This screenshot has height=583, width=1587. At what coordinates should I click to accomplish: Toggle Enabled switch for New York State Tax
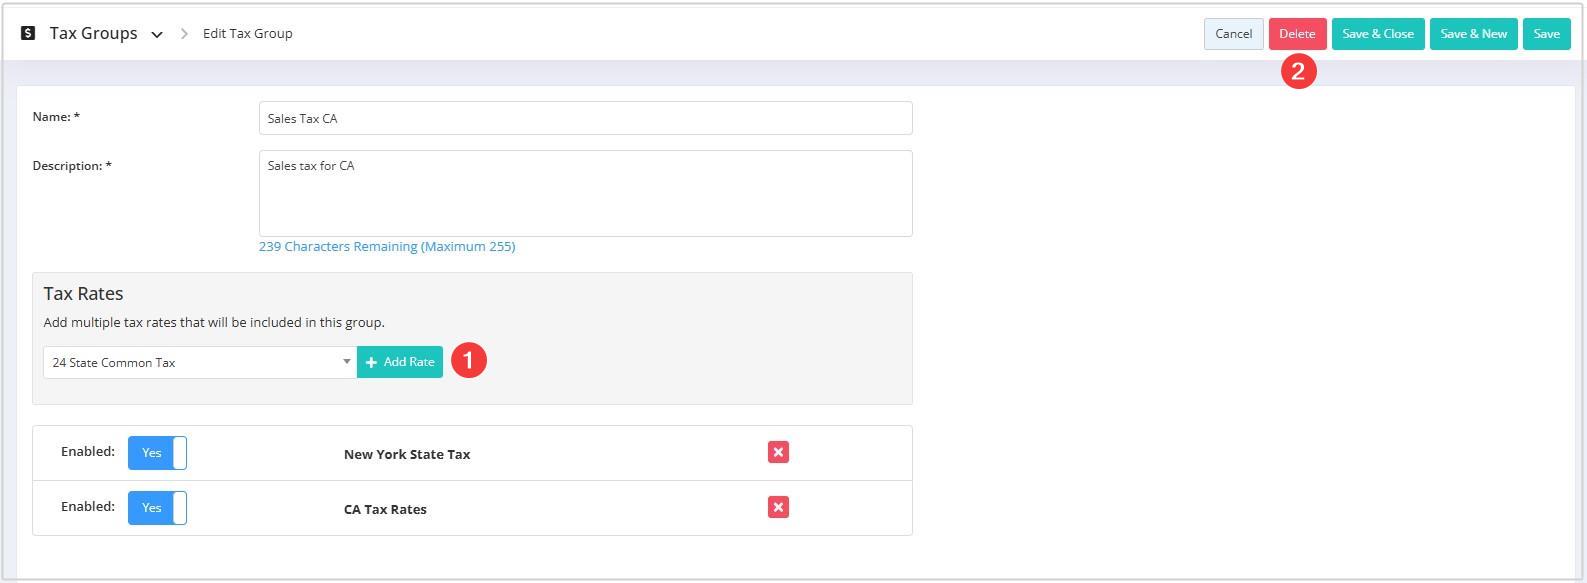tap(157, 453)
